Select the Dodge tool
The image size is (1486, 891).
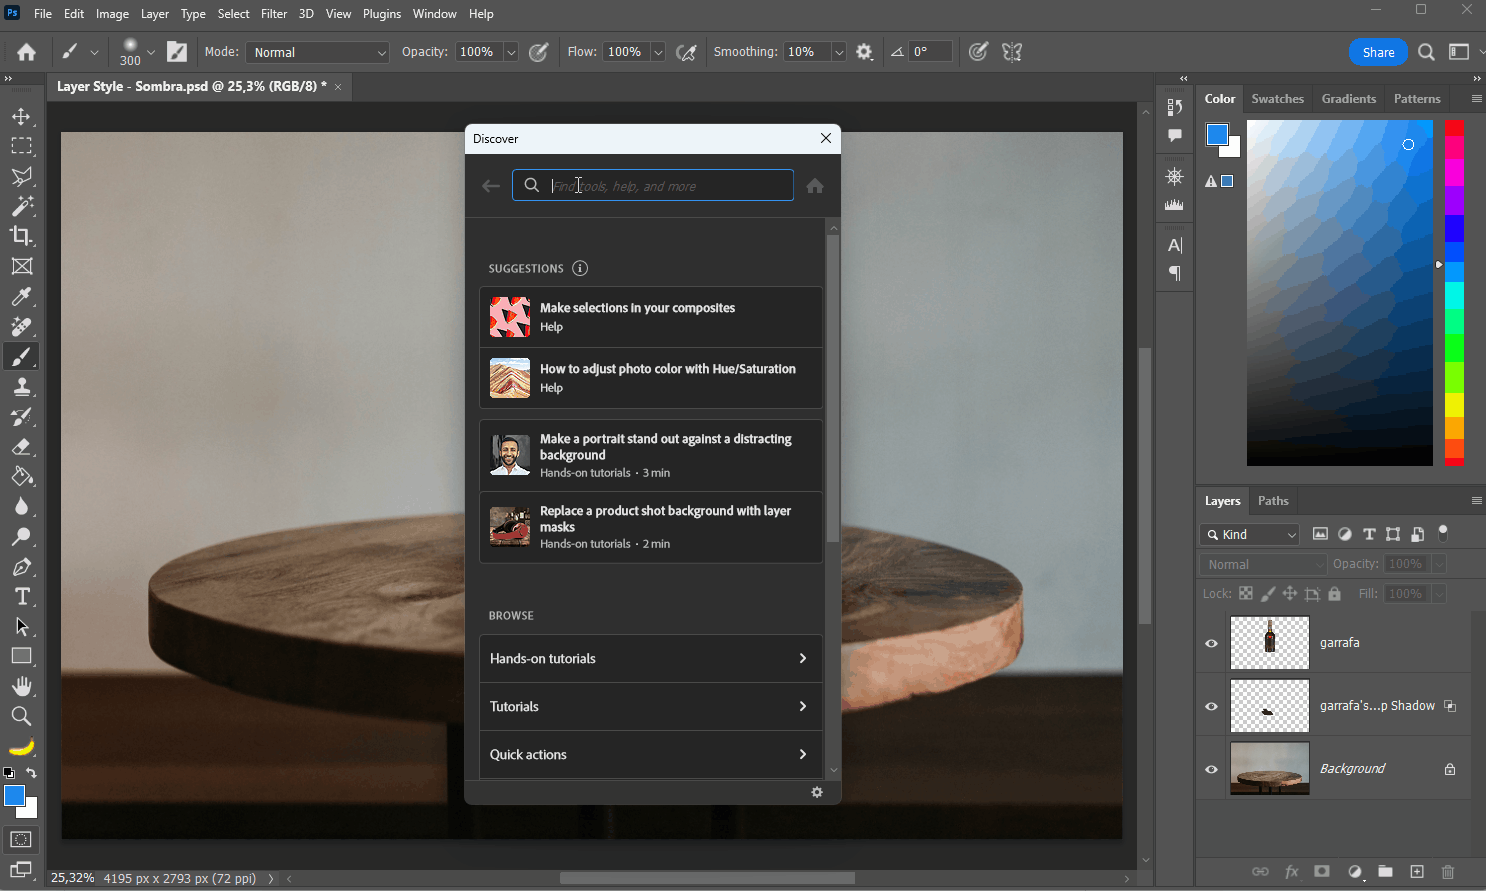(x=21, y=536)
